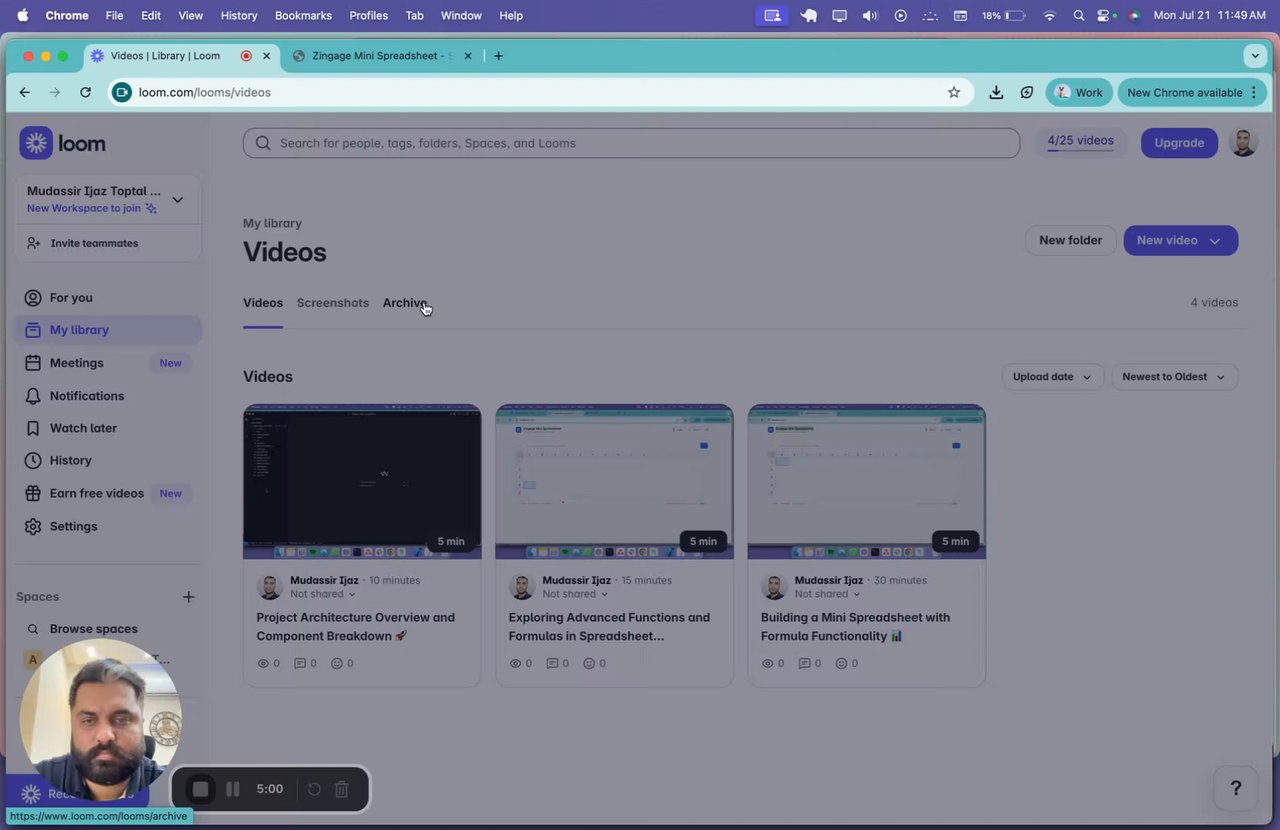Open the Bookmarks menu in the menu bar
The height and width of the screenshot is (830, 1280).
pos(303,16)
